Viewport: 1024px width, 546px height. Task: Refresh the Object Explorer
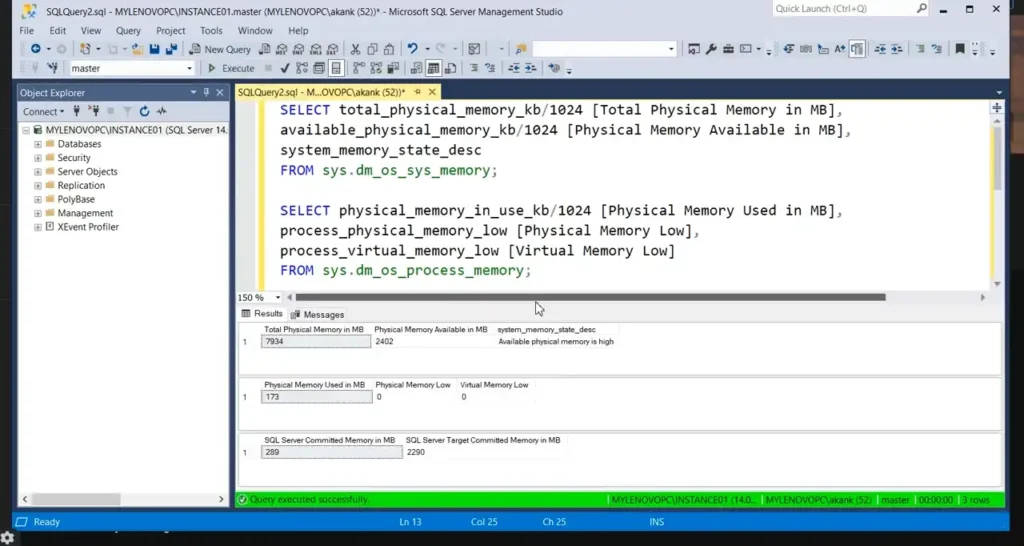pyautogui.click(x=144, y=111)
